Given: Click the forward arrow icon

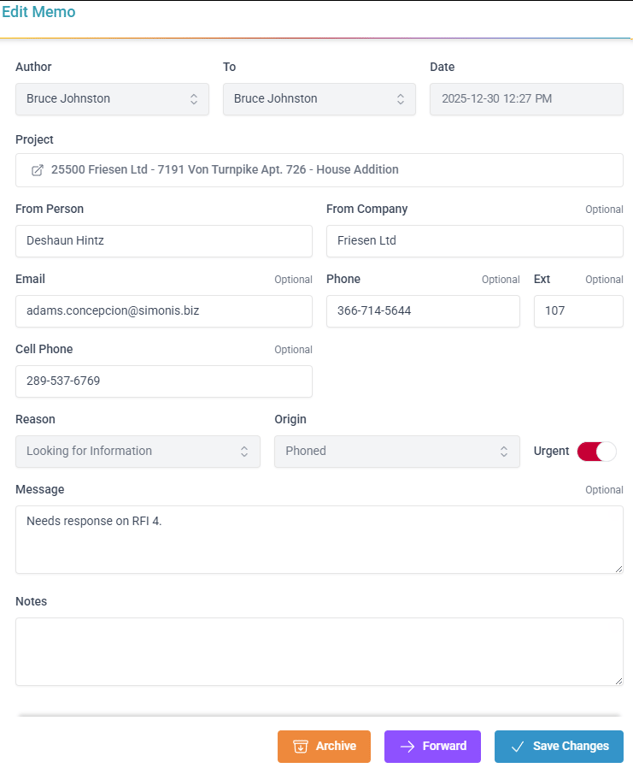Looking at the screenshot, I should pos(407,746).
